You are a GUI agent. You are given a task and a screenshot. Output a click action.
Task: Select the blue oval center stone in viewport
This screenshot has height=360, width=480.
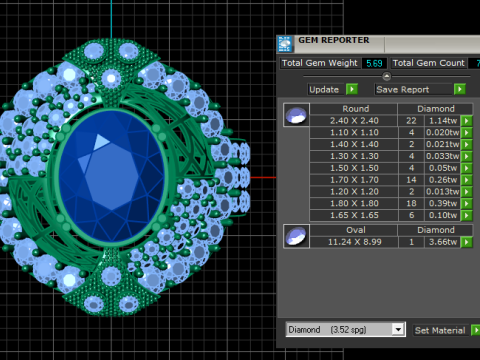pyautogui.click(x=112, y=177)
